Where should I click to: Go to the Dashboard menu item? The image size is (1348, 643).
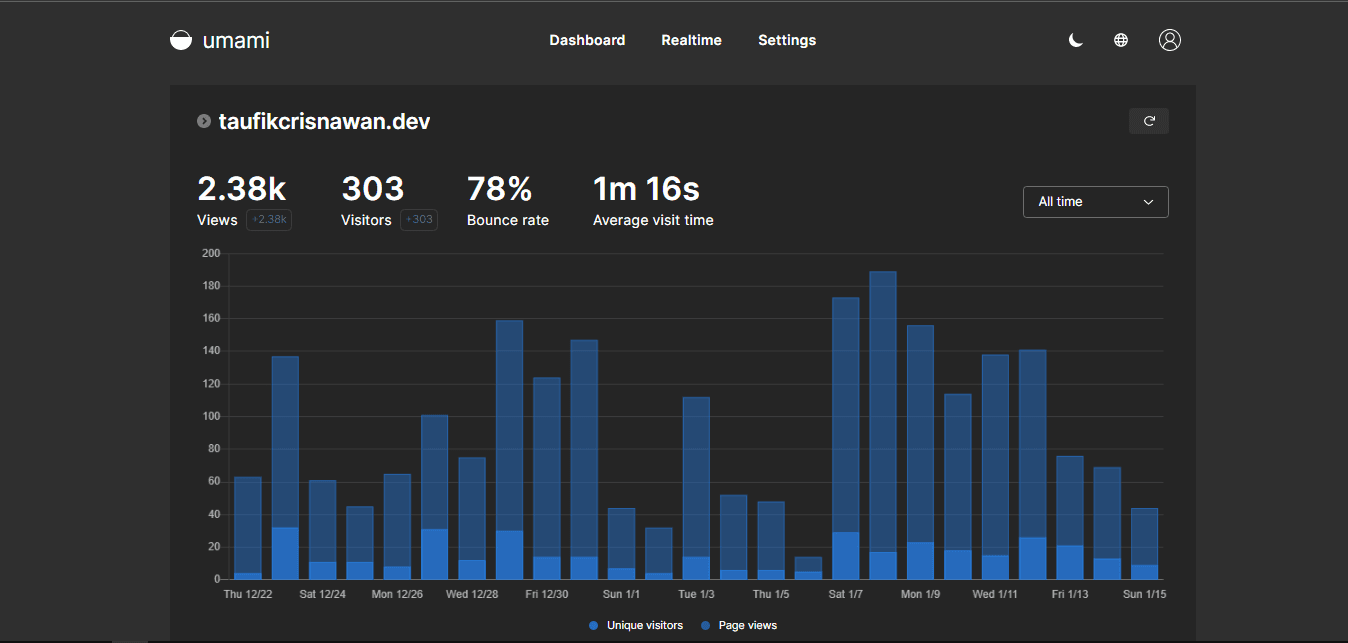click(x=587, y=40)
